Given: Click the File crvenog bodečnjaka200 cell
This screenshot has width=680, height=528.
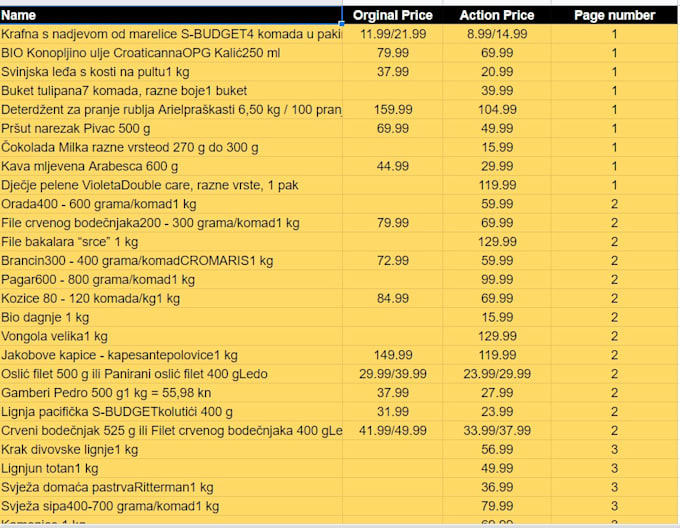Looking at the screenshot, I should point(171,223).
